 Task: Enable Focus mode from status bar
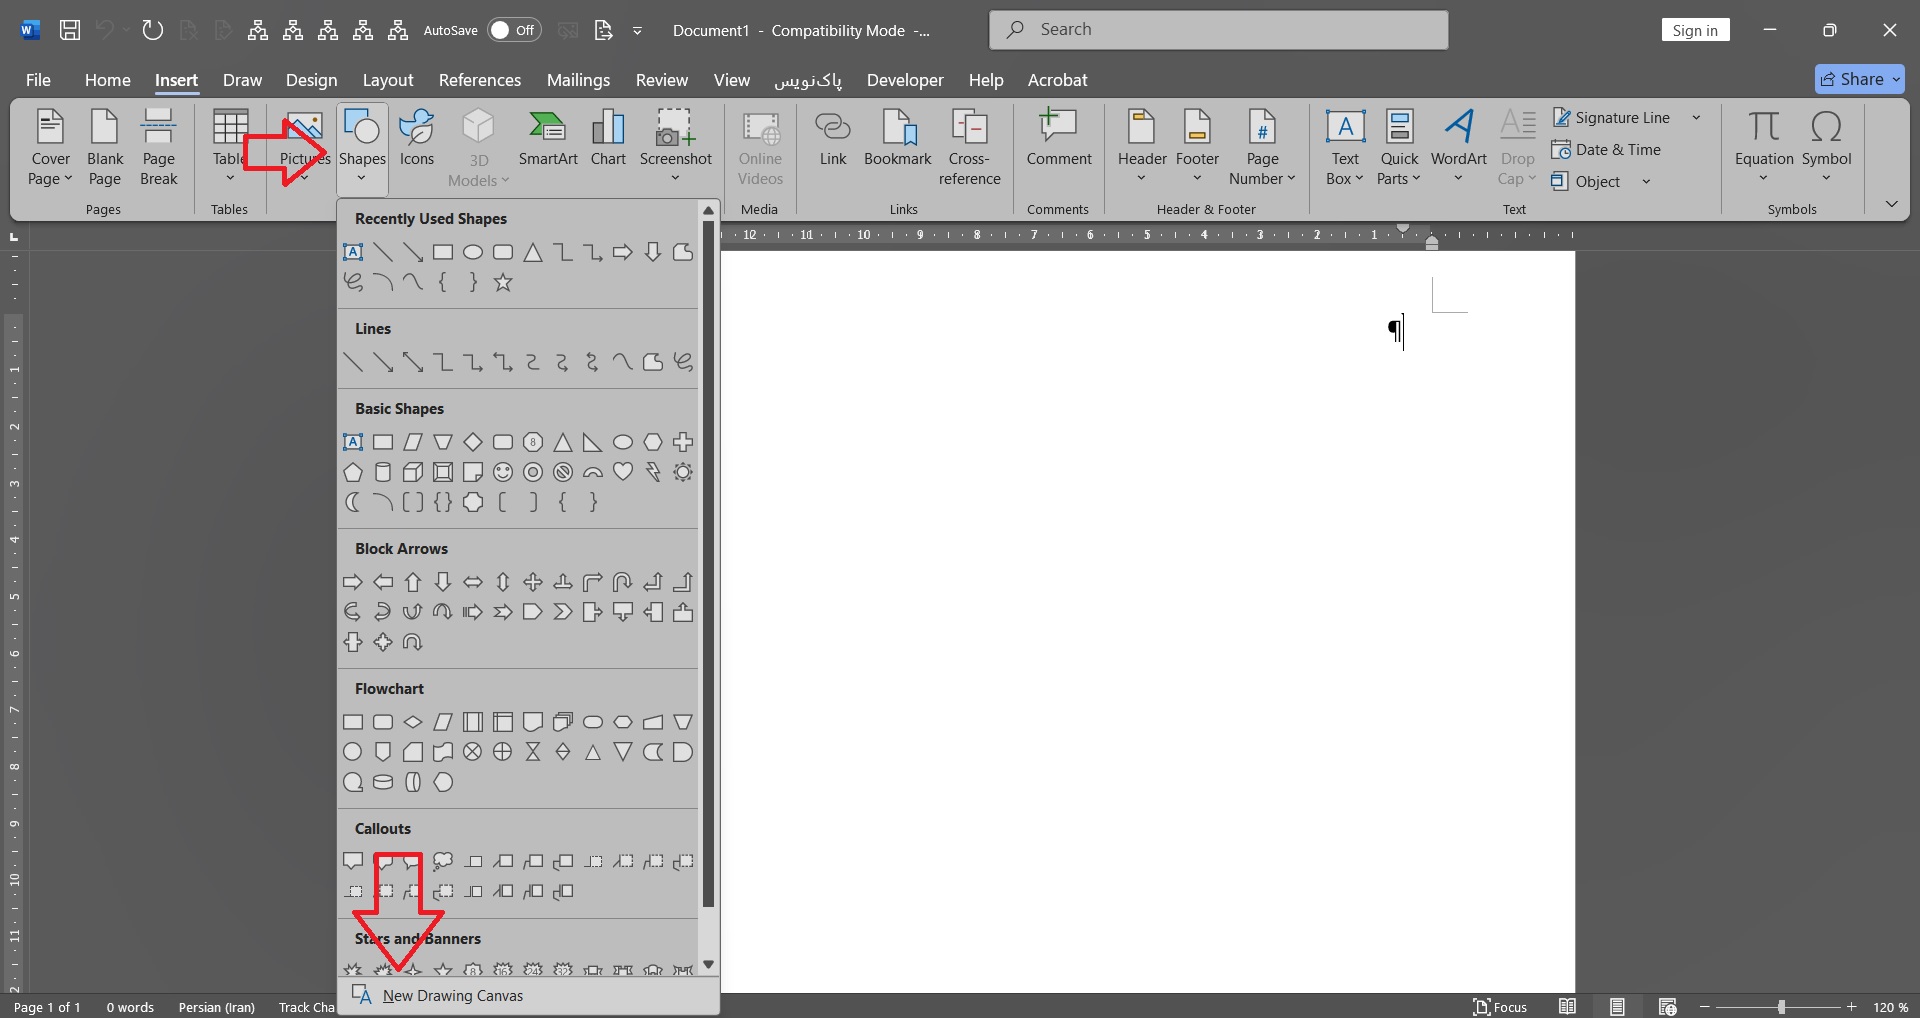(1500, 1007)
